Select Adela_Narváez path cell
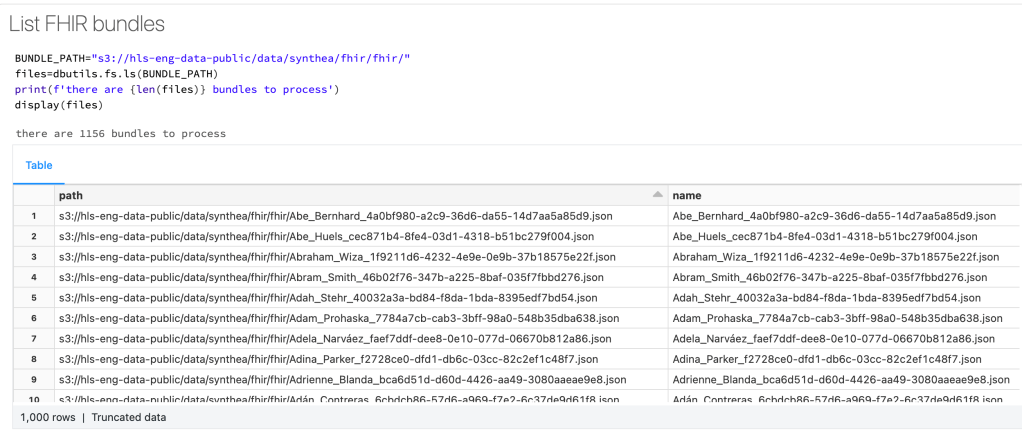This screenshot has height=432, width=1022. point(335,339)
